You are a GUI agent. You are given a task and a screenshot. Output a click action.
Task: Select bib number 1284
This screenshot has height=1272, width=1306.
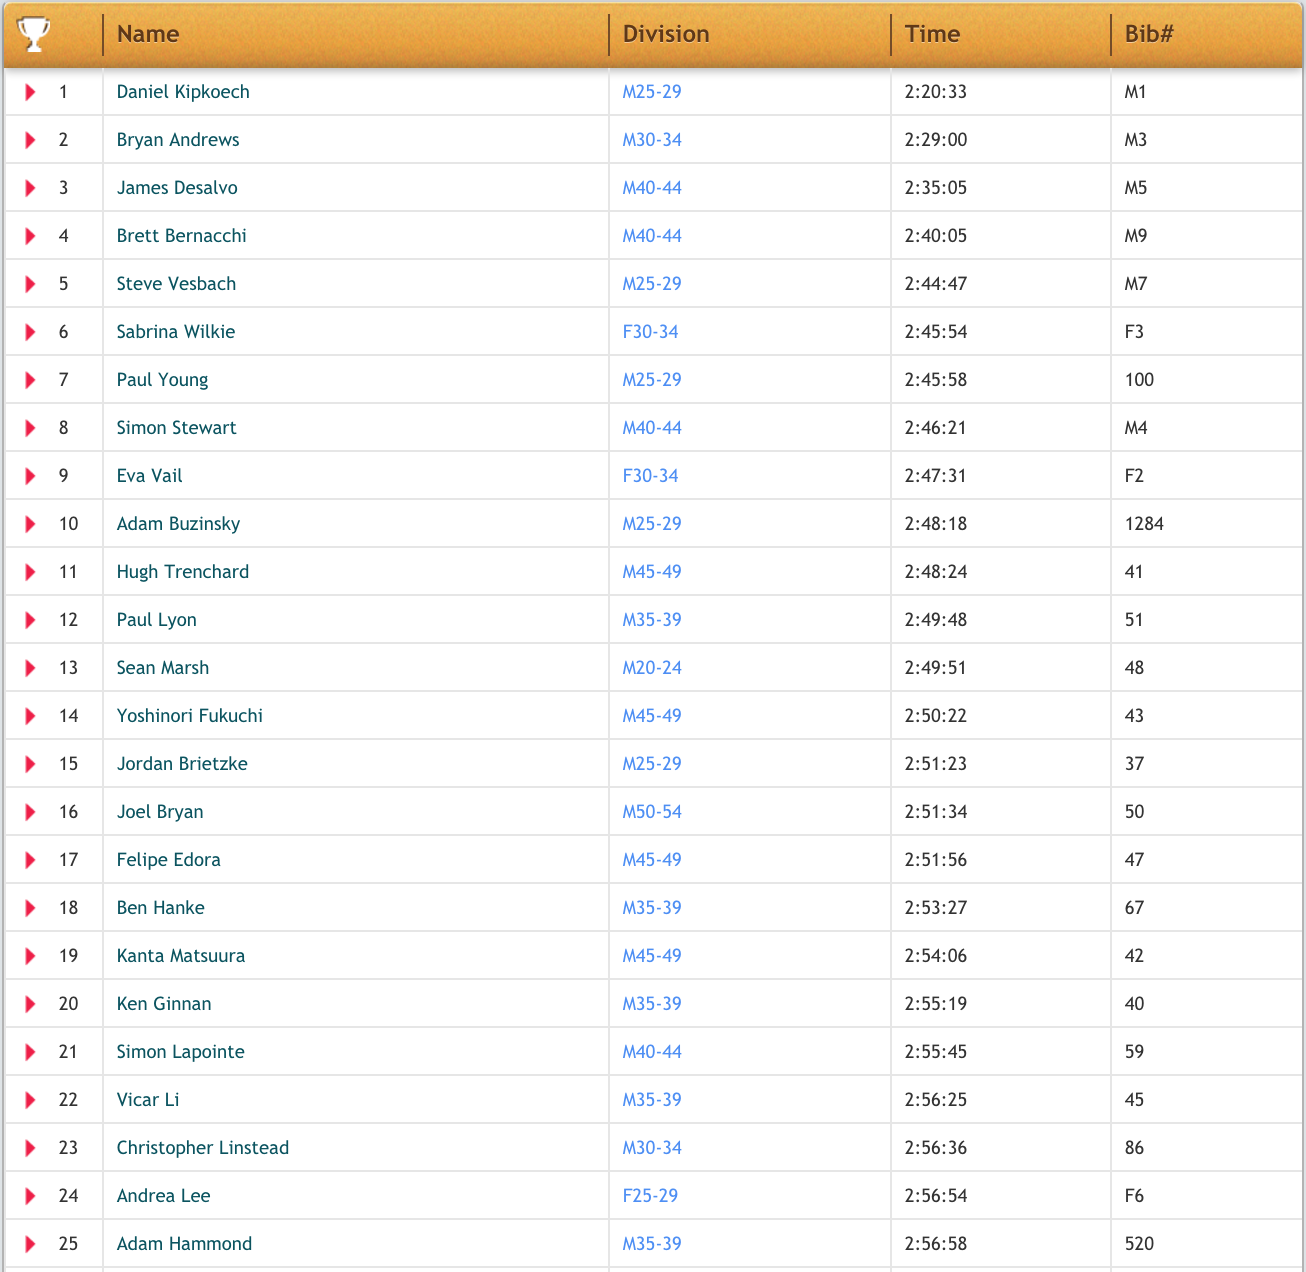(1144, 524)
